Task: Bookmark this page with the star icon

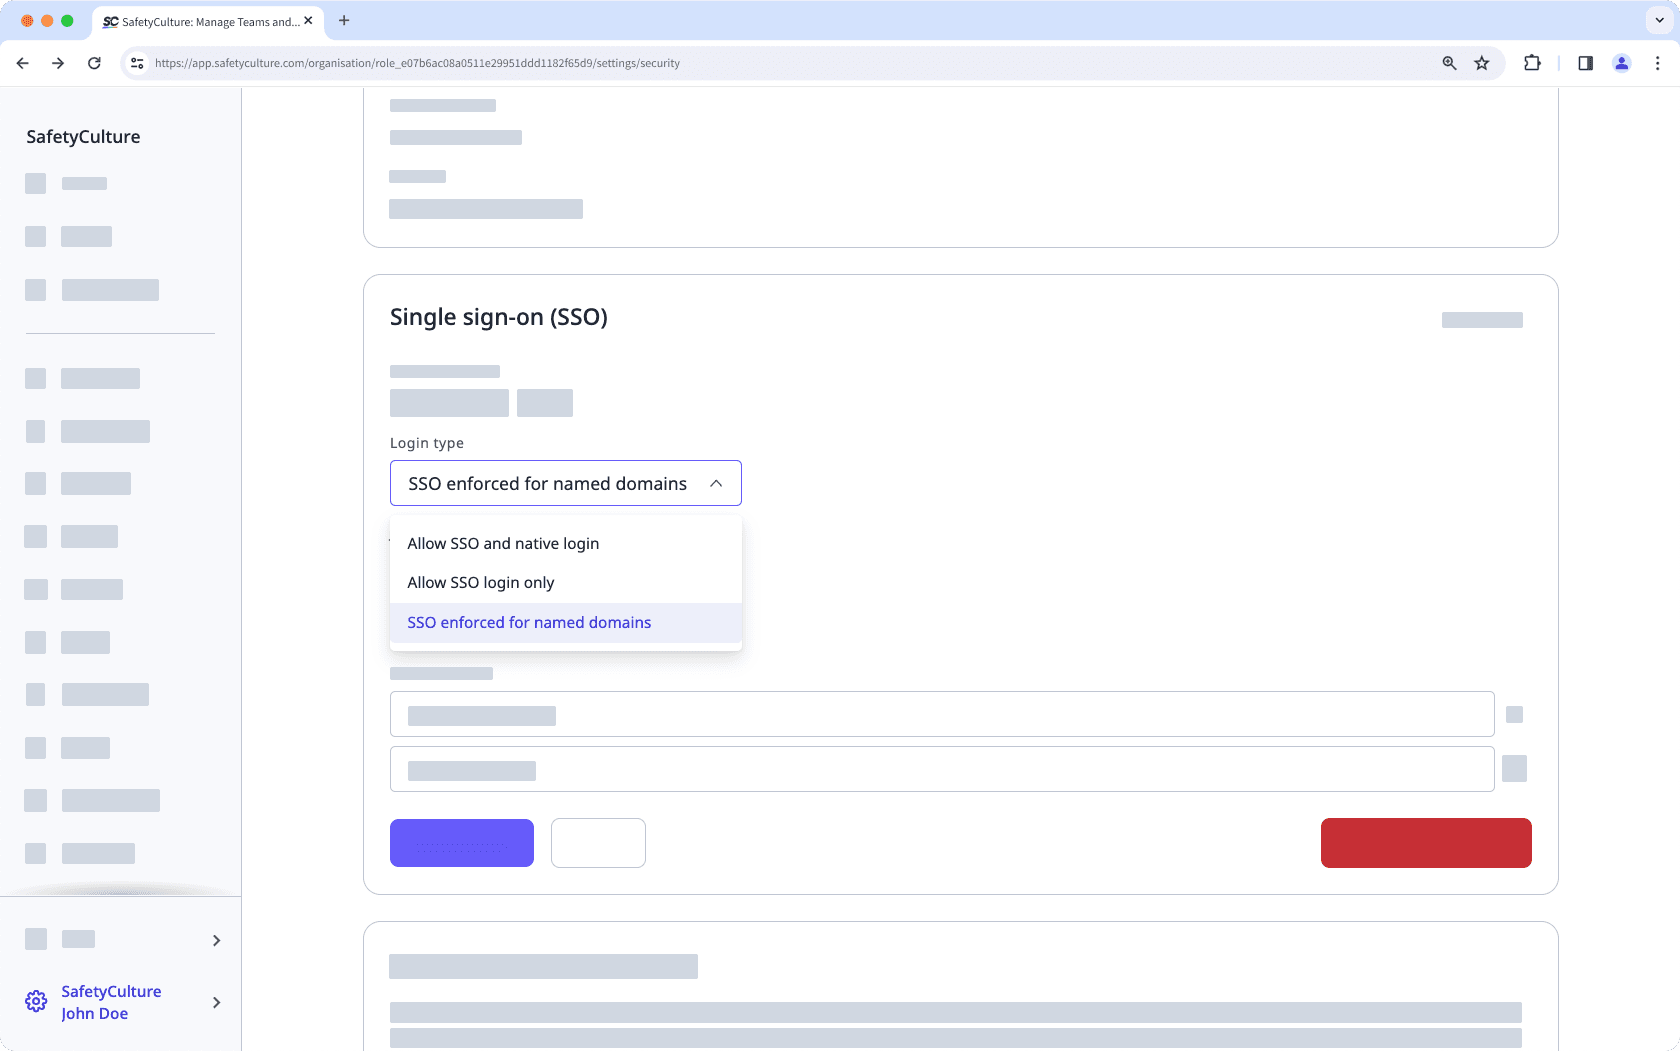Action: (x=1481, y=62)
